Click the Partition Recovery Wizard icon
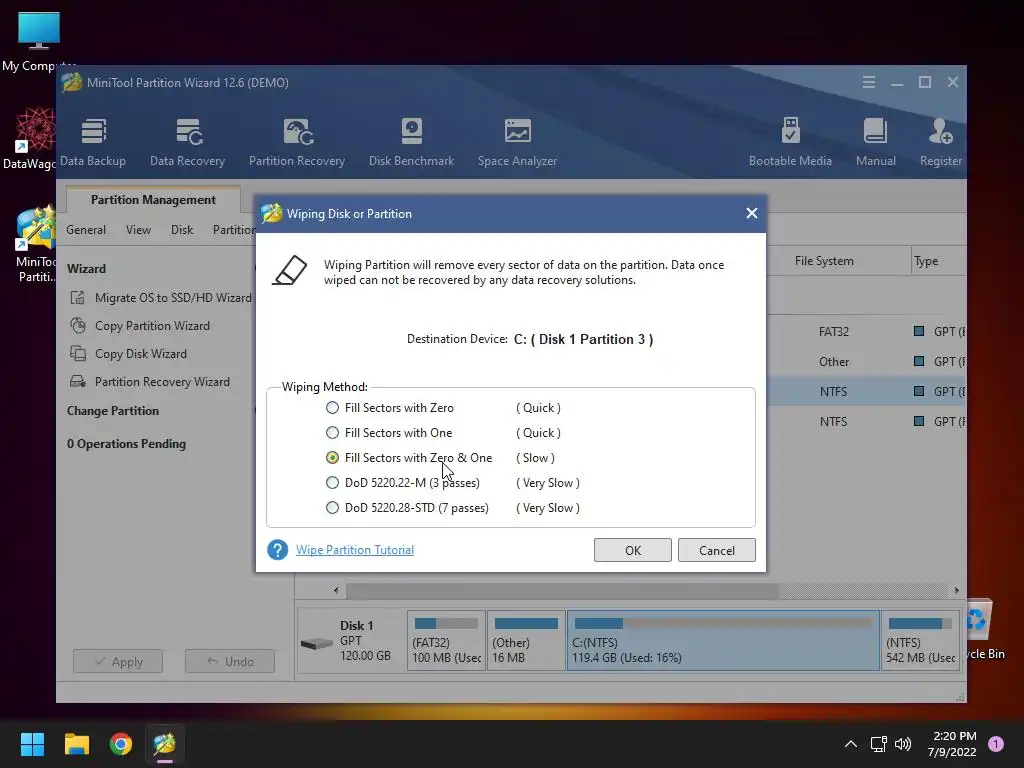 point(78,381)
